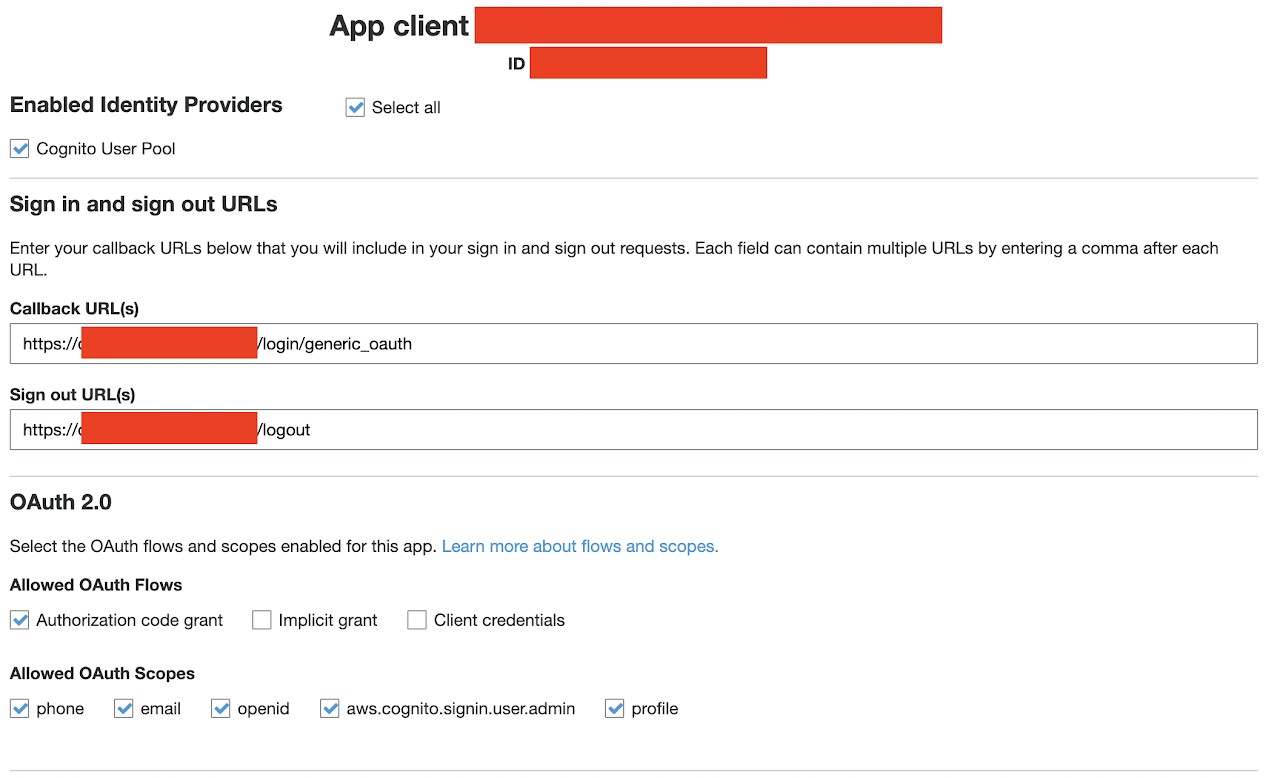Click the Allowed OAuth Flows label
Image resolution: width=1280 pixels, height=778 pixels.
96,585
